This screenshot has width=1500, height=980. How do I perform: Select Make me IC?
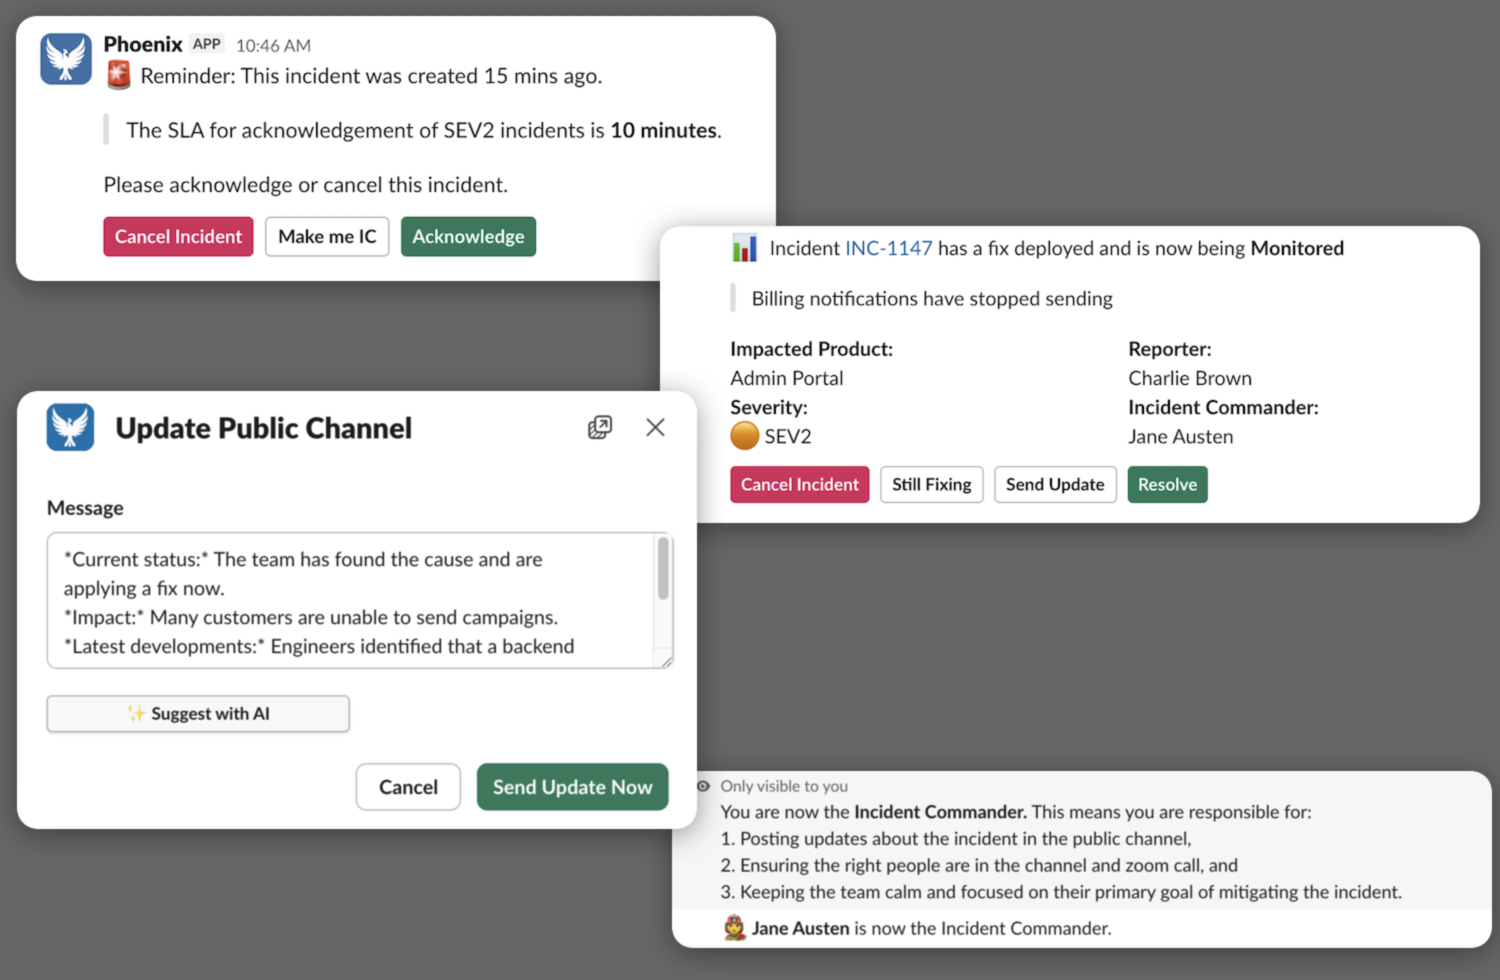point(327,236)
